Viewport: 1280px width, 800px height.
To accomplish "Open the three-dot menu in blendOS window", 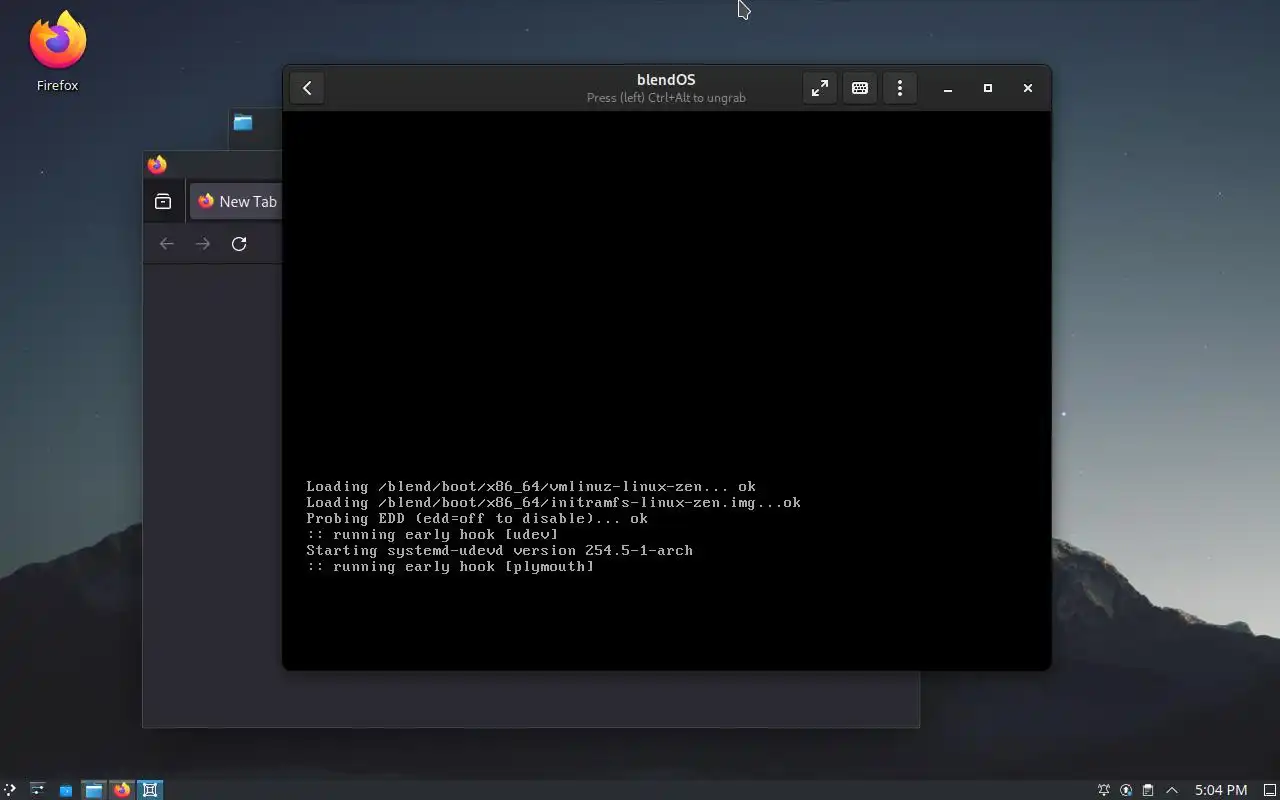I will [x=900, y=88].
